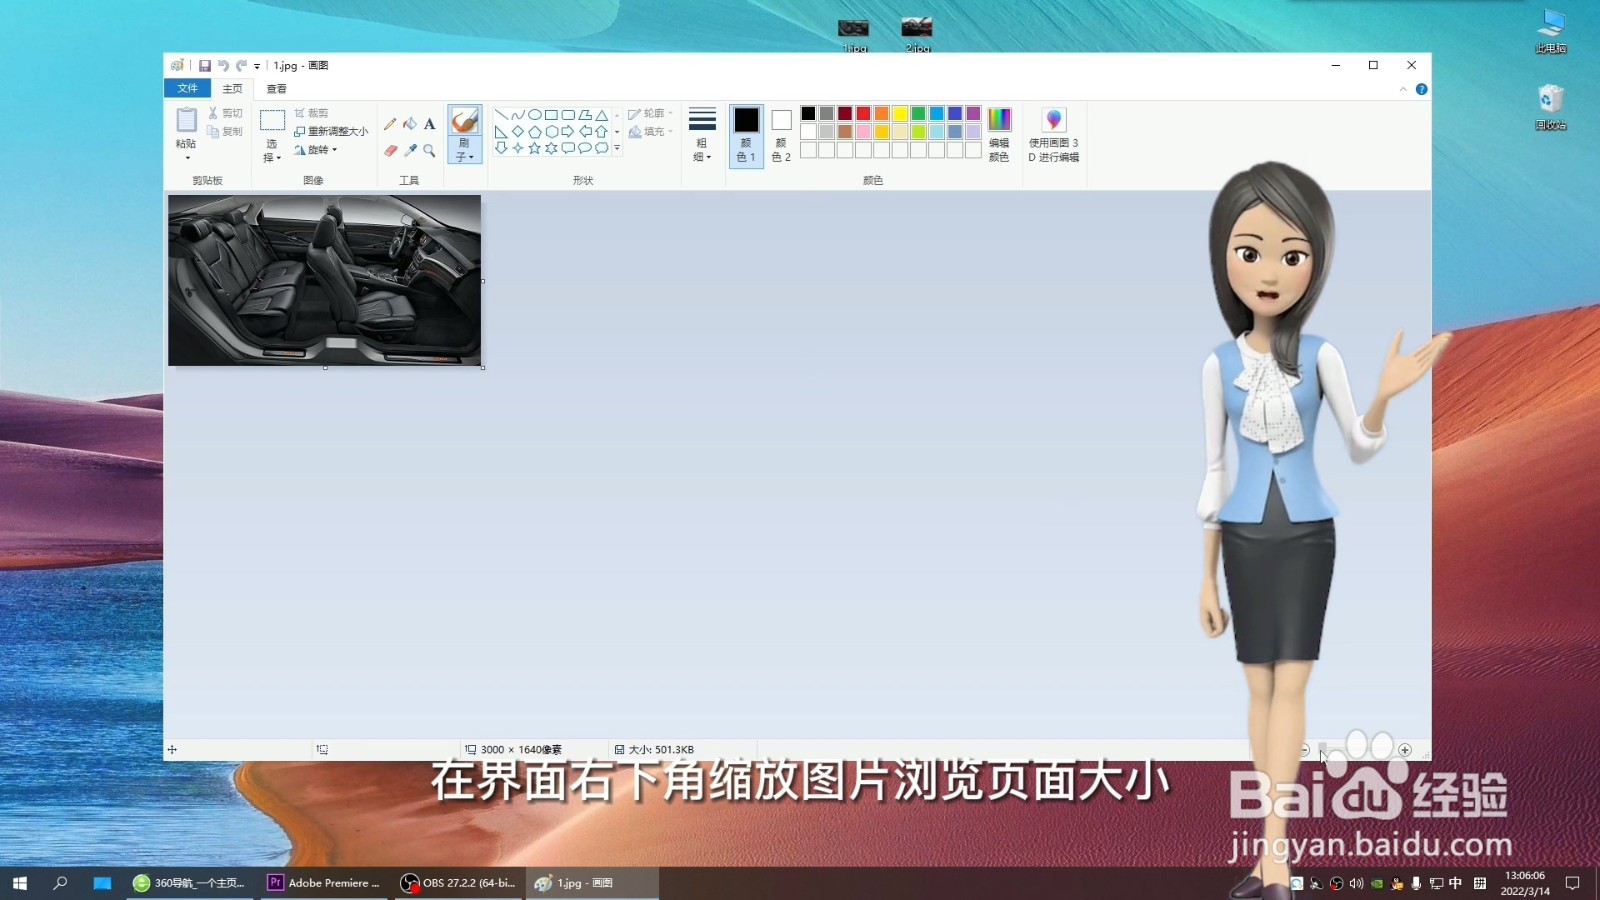1600x900 pixels.
Task: Click the zoom out minus button
Action: point(1303,750)
